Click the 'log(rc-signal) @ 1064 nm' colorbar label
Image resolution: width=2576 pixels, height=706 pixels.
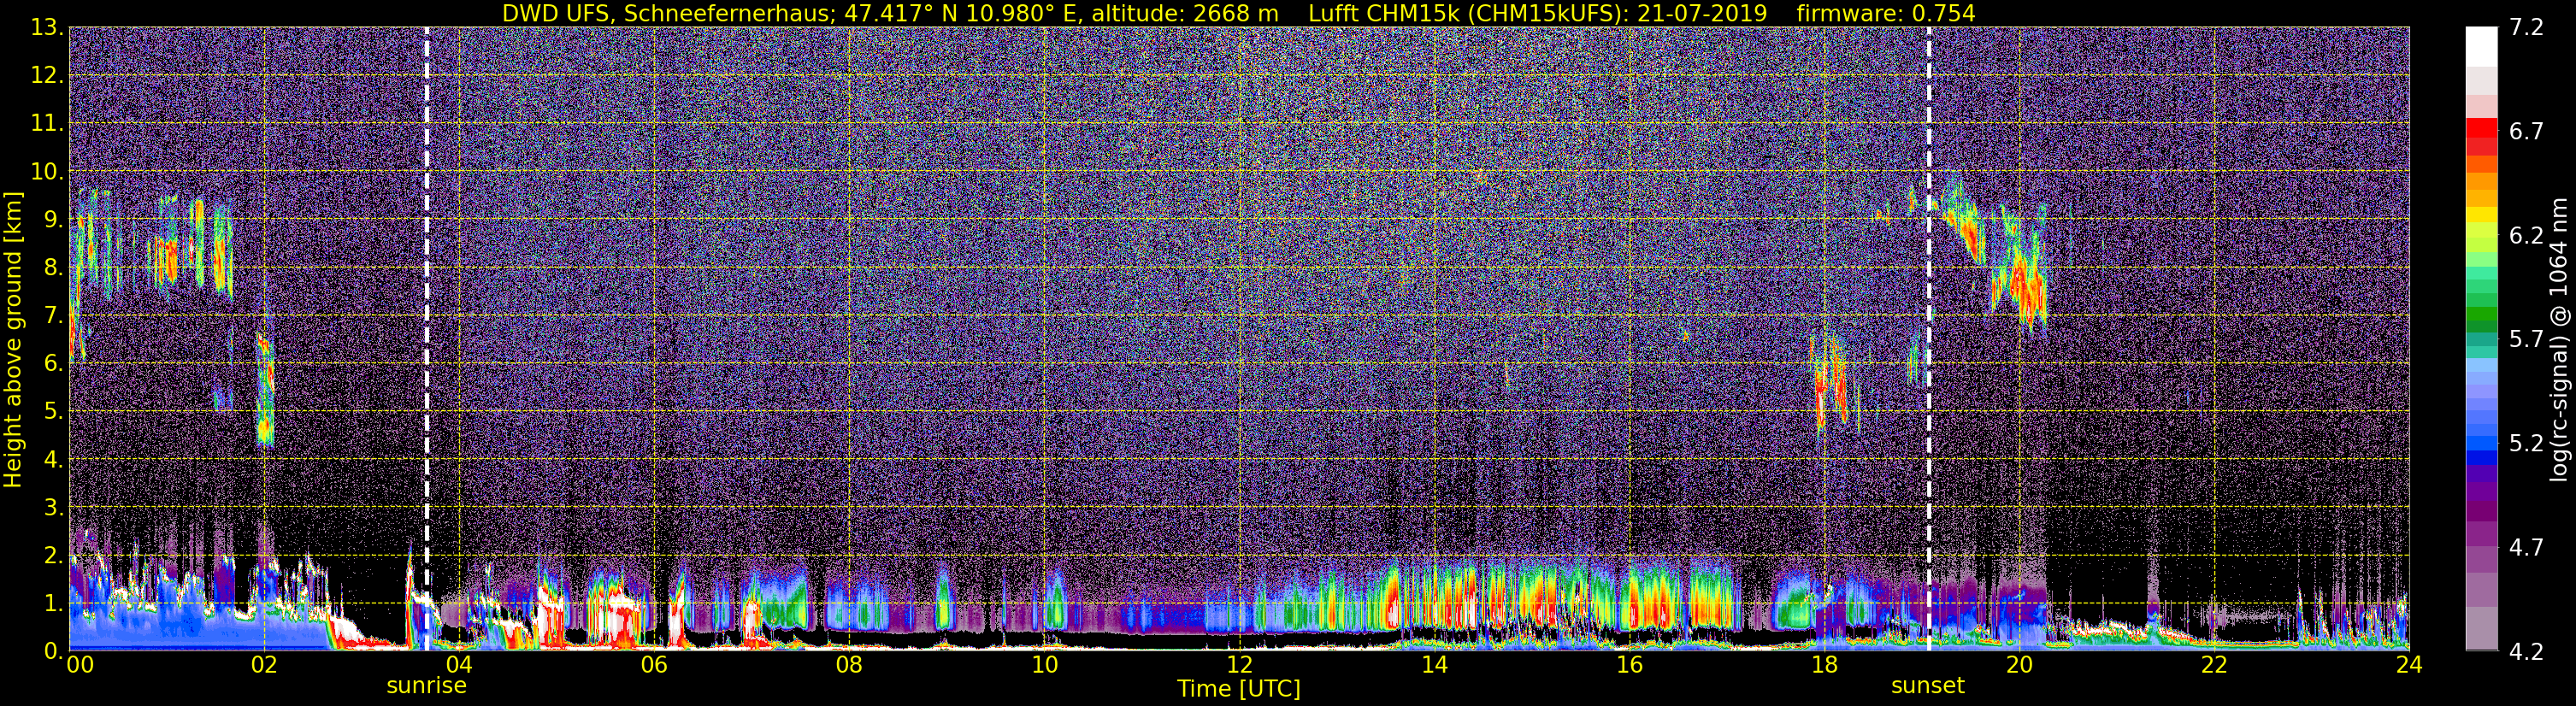(x=2561, y=340)
